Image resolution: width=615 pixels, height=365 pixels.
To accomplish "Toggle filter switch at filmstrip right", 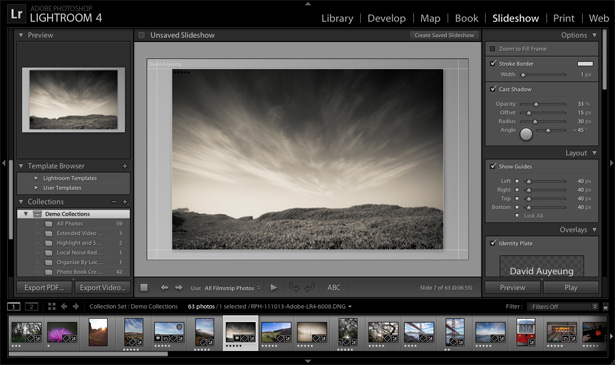I will 605,307.
